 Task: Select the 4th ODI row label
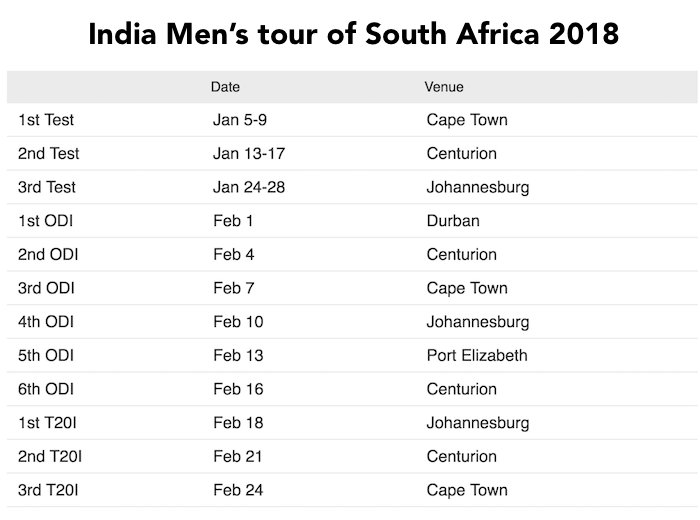point(46,322)
